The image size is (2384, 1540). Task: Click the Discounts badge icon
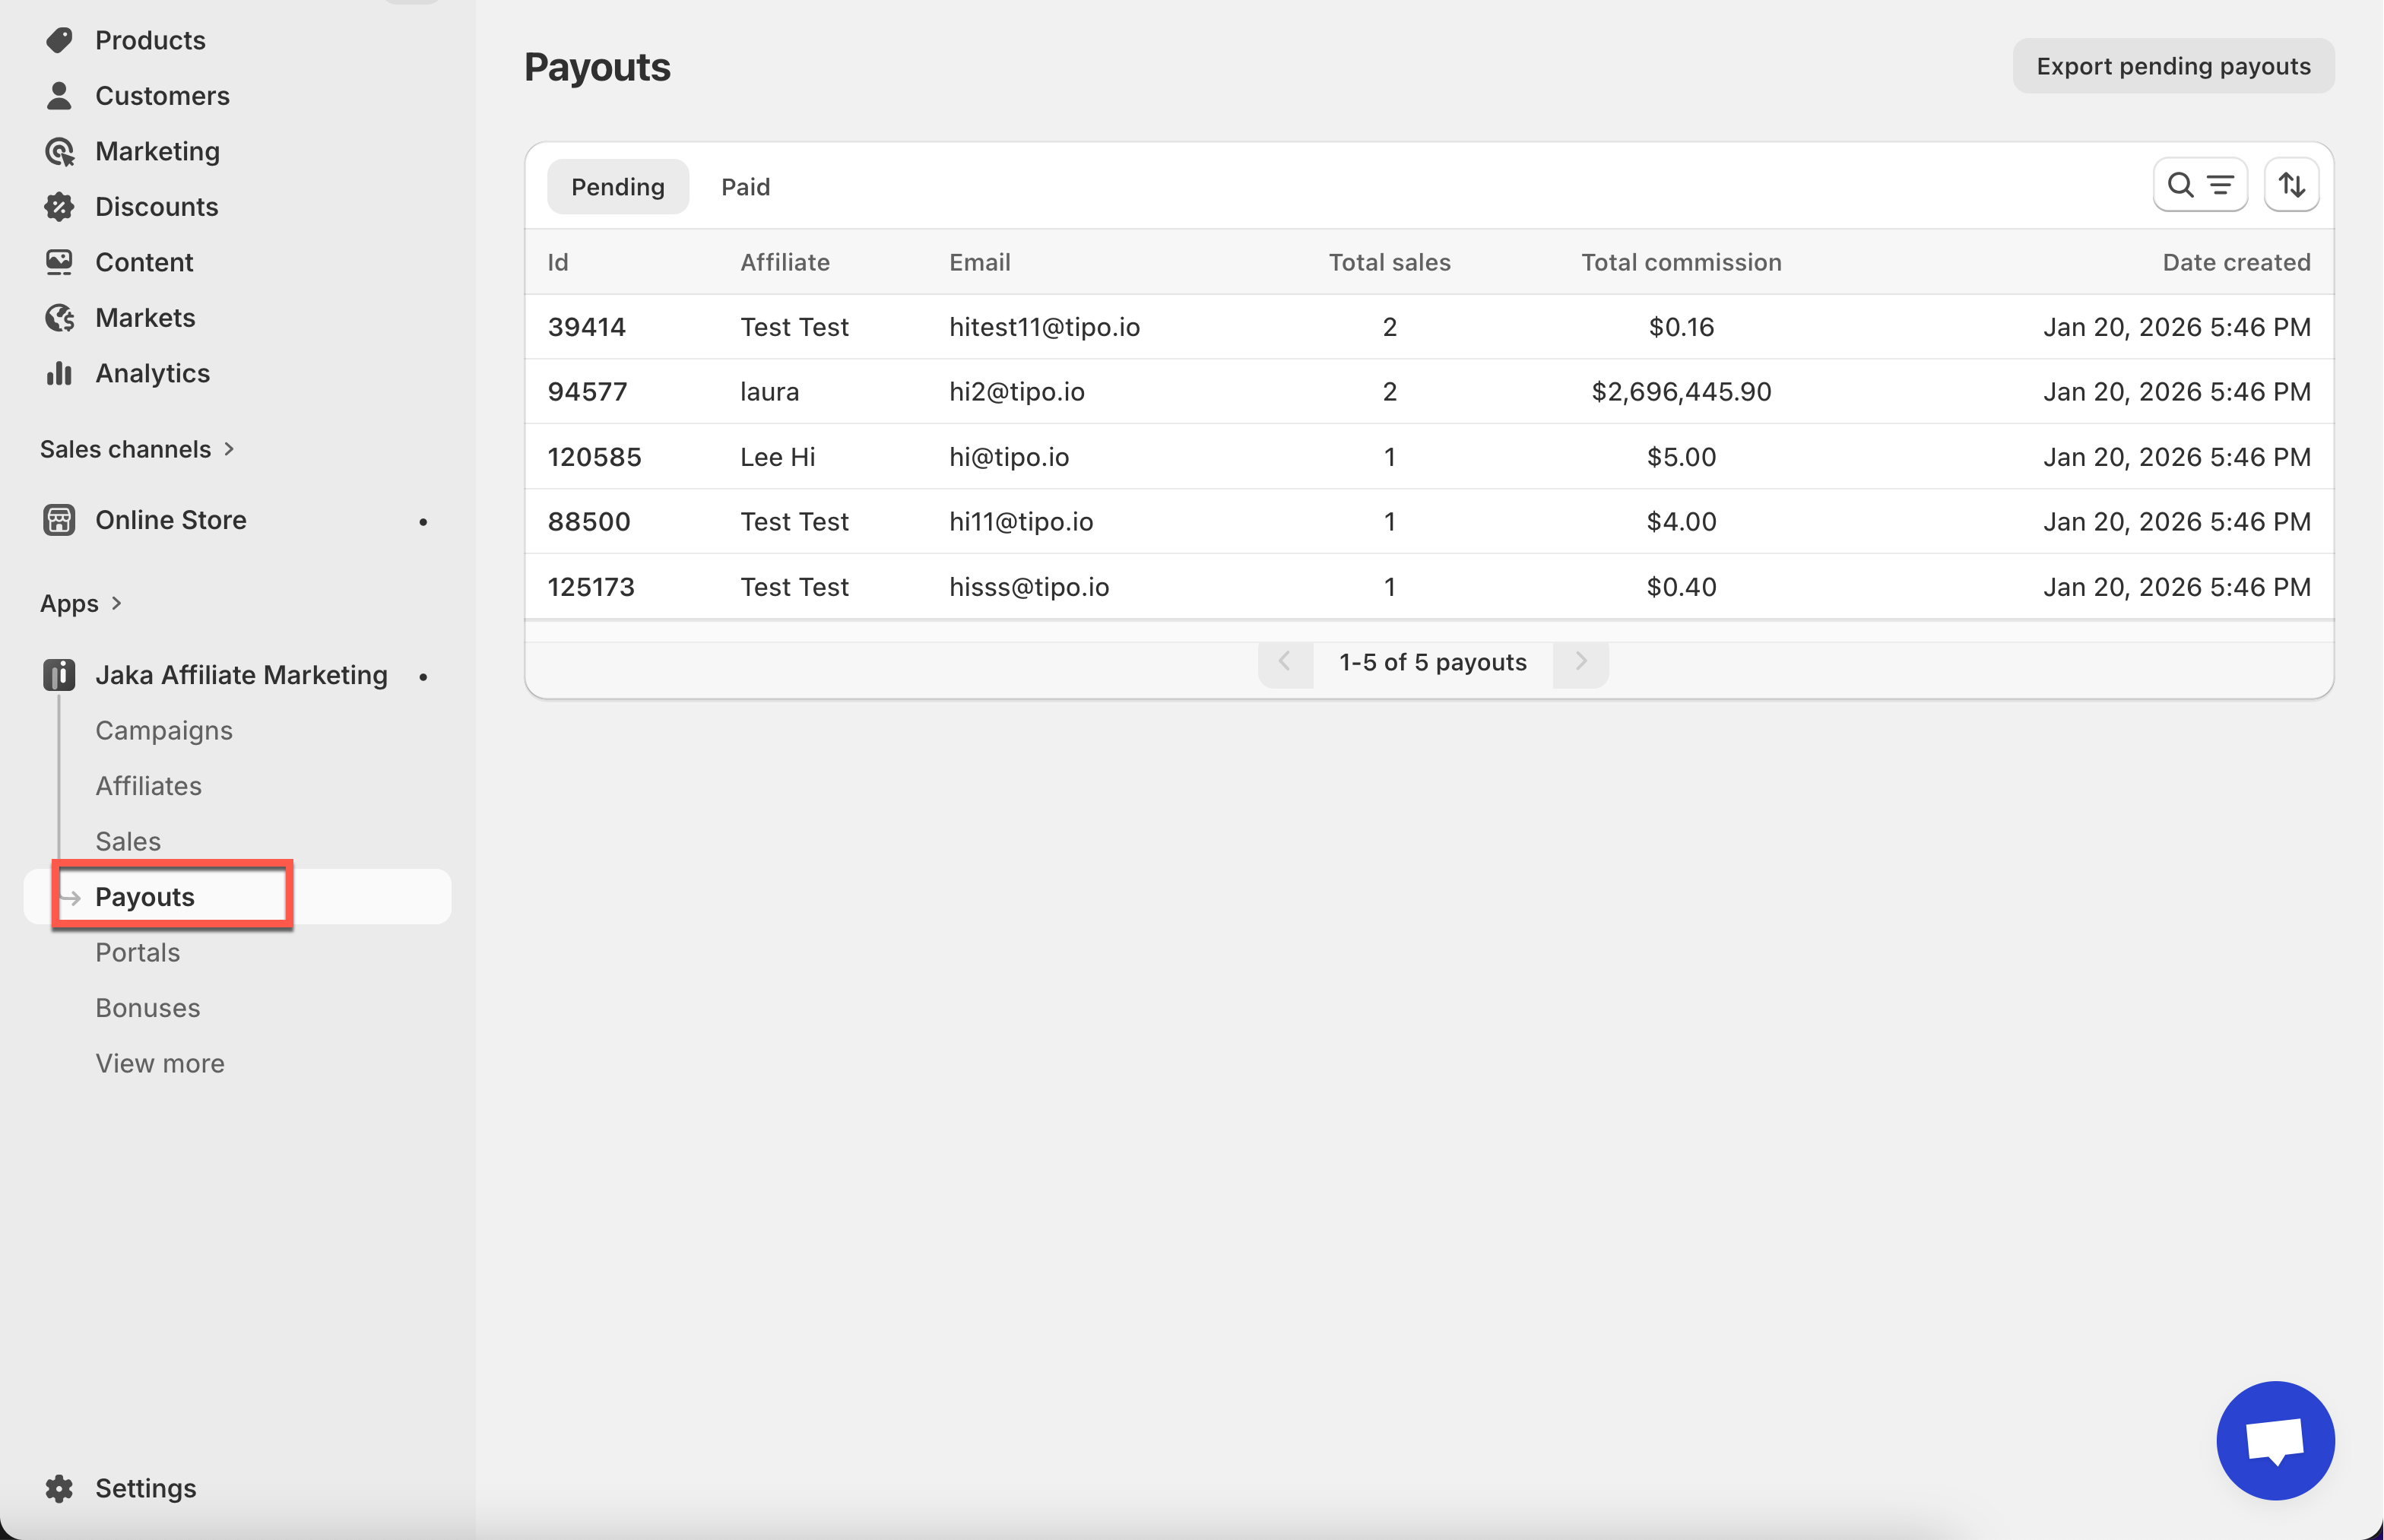59,207
